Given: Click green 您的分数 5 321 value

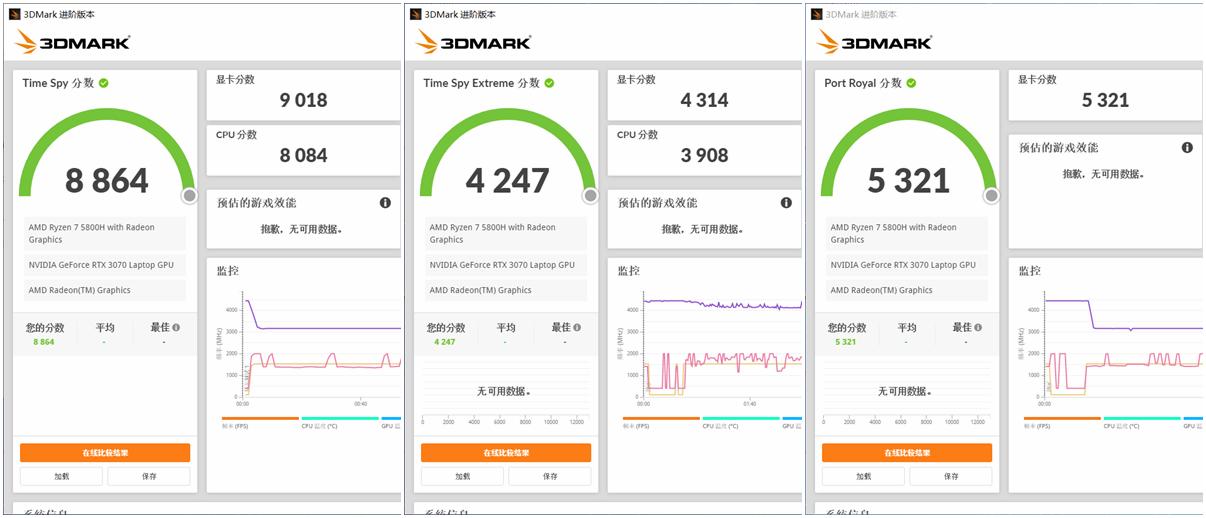Looking at the screenshot, I should tap(846, 342).
